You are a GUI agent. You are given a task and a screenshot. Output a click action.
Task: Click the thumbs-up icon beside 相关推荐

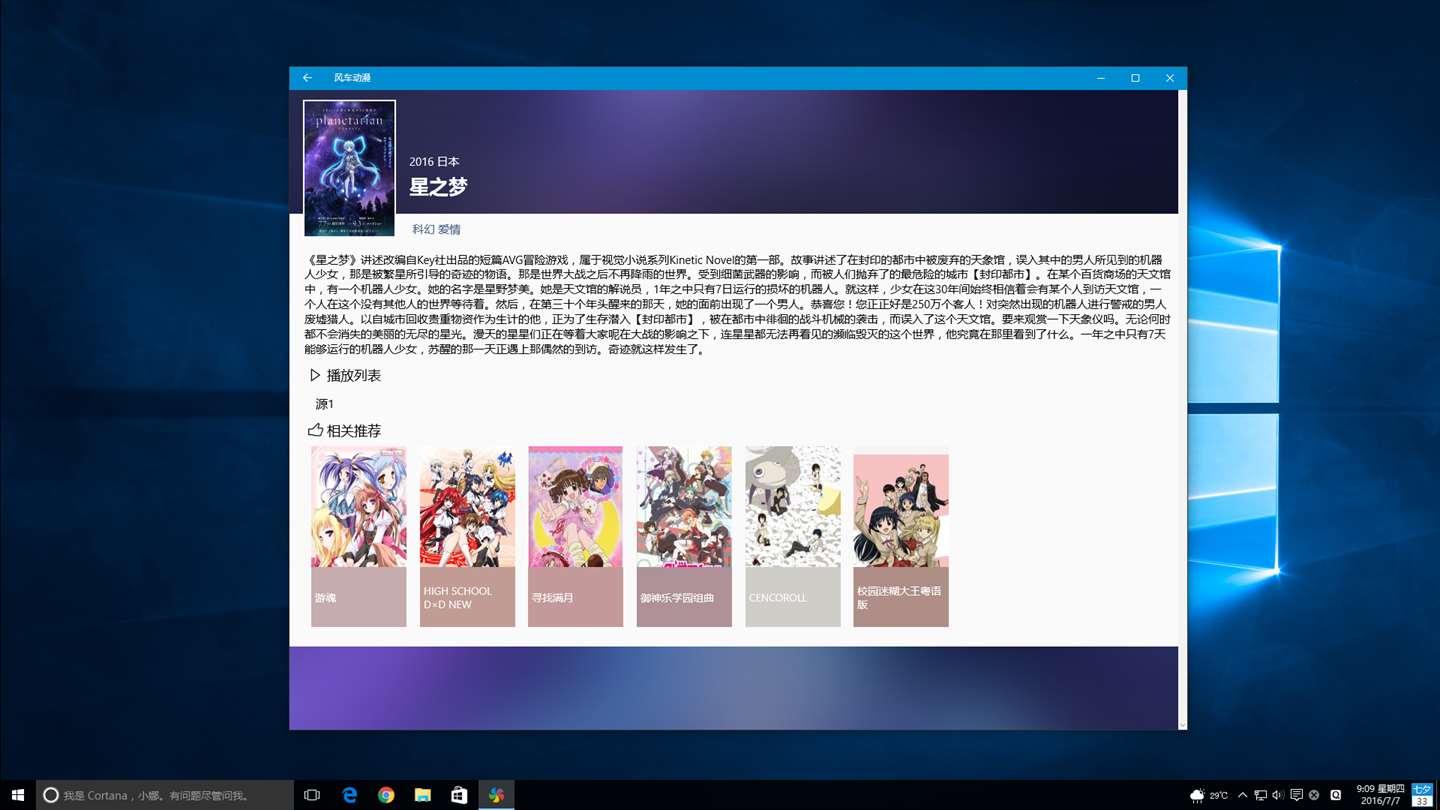pyautogui.click(x=315, y=430)
